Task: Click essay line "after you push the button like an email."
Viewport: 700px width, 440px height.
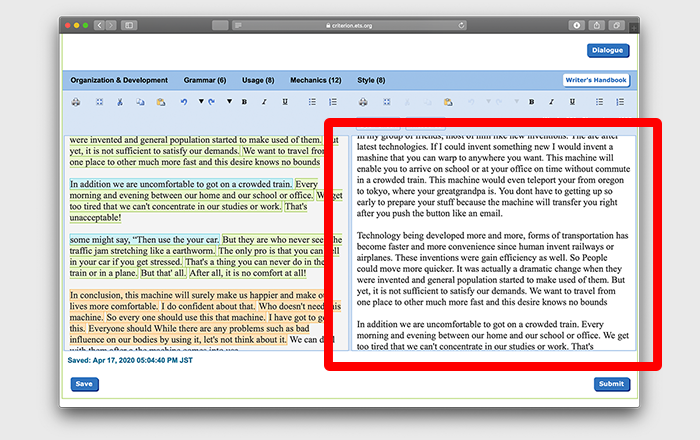Action: tap(429, 213)
